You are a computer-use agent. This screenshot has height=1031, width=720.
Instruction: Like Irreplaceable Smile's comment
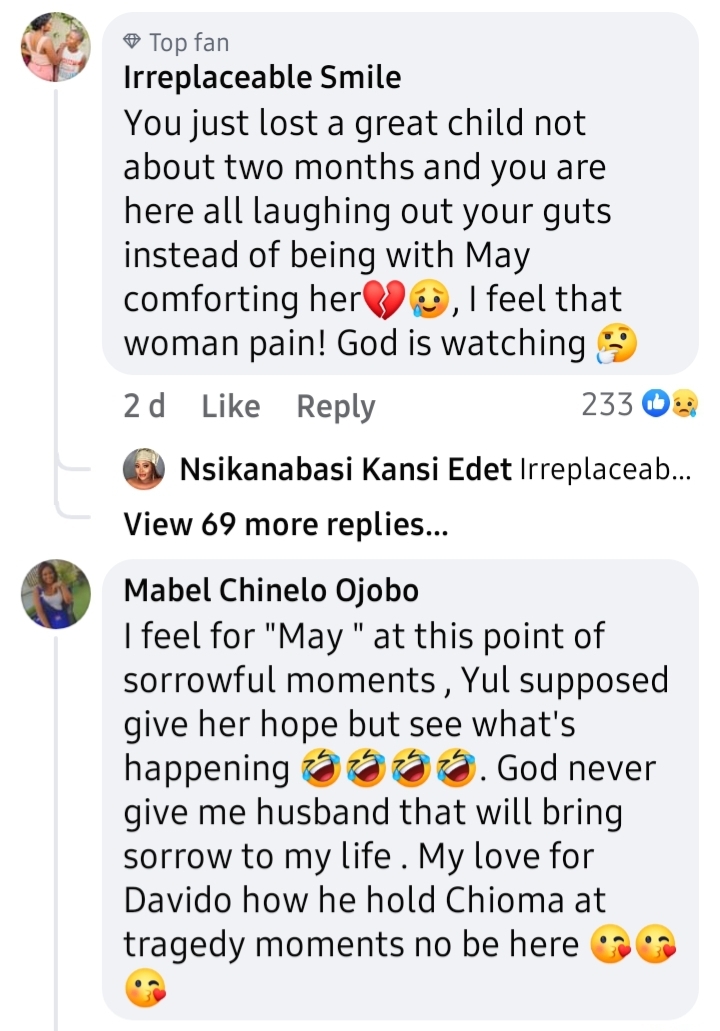pos(230,406)
